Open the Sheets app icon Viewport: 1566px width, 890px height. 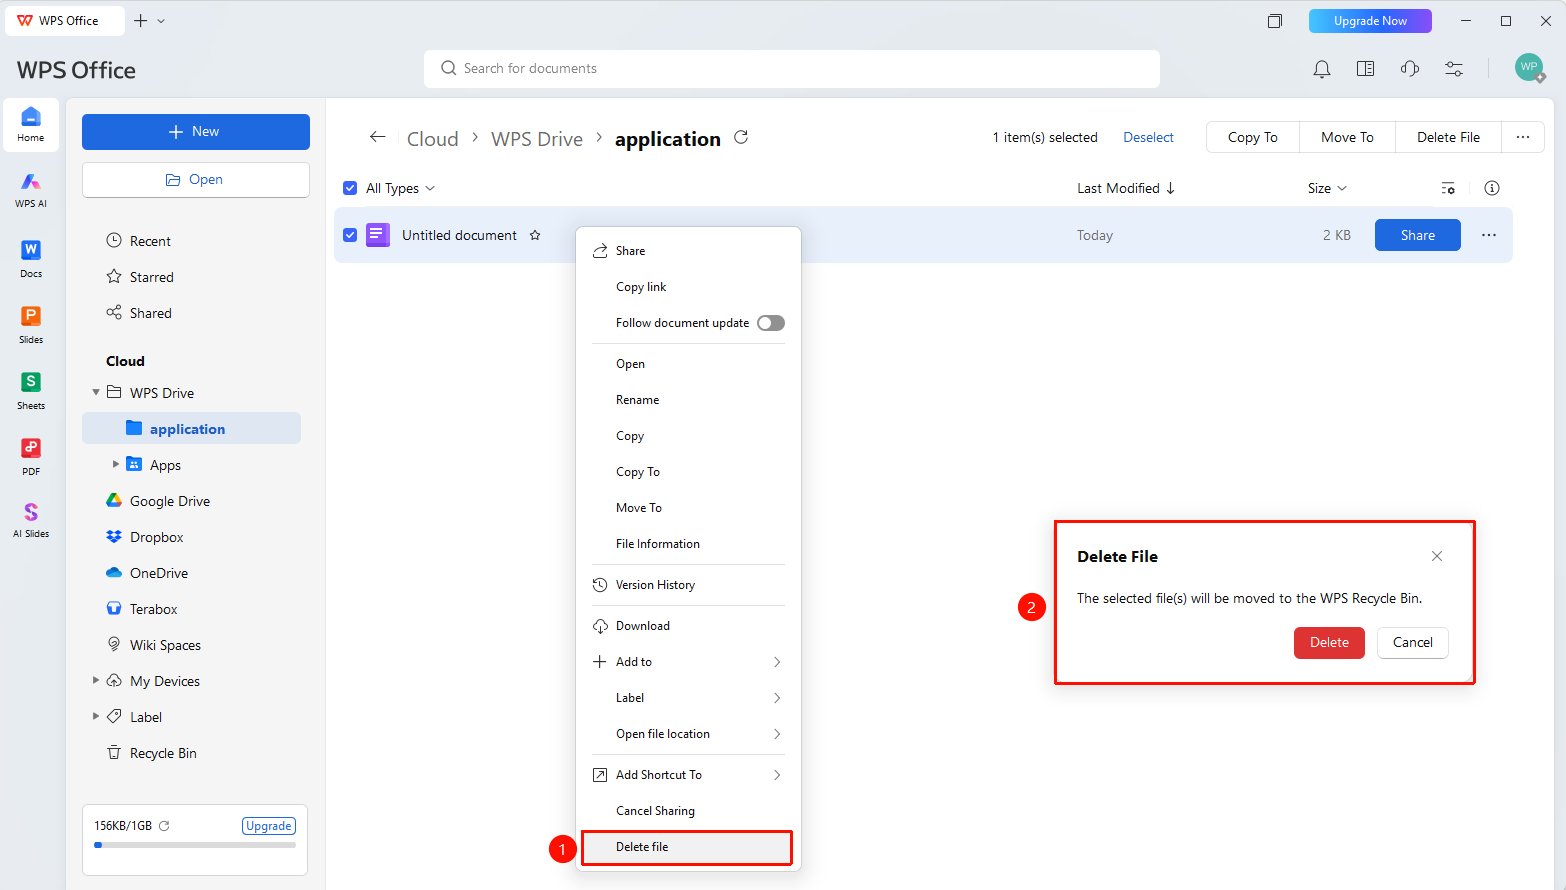click(x=31, y=390)
